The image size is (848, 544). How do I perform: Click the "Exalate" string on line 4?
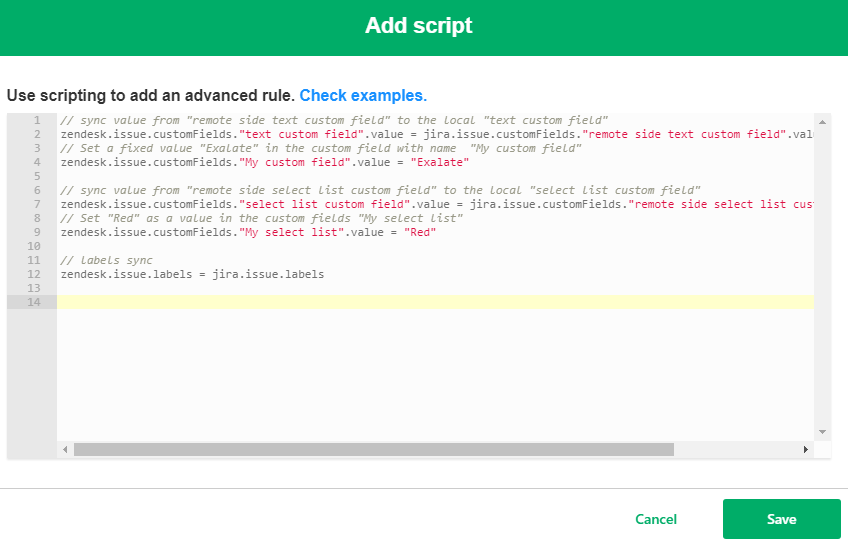(440, 162)
